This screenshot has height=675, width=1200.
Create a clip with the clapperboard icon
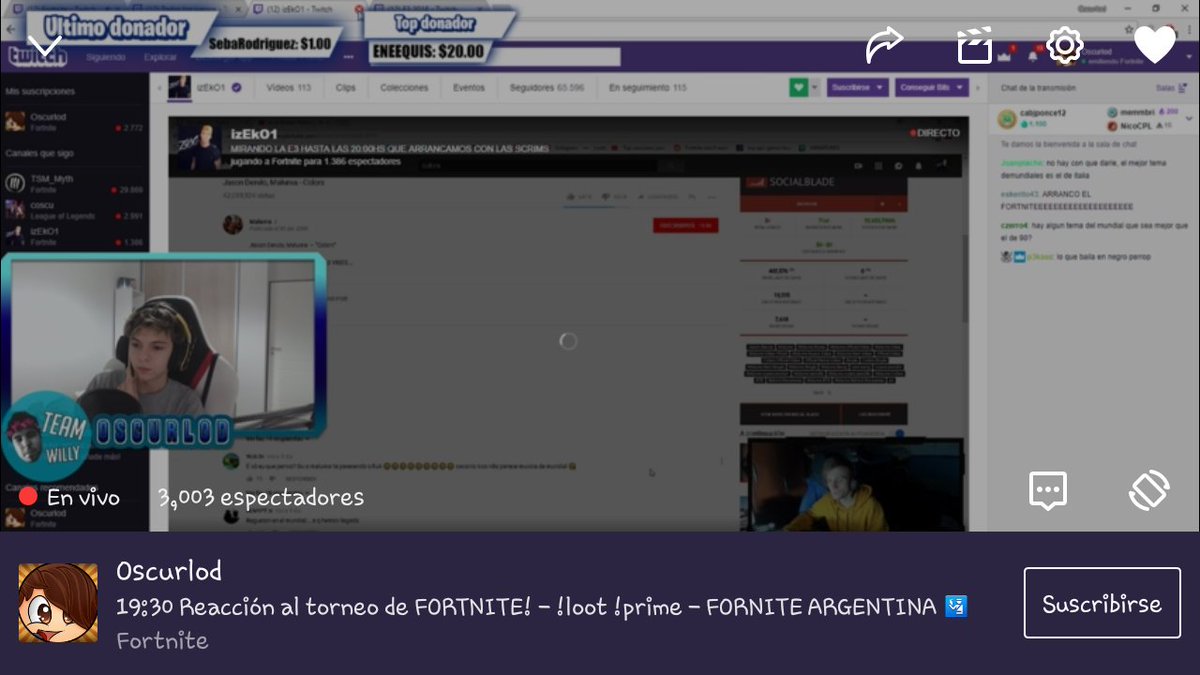pyautogui.click(x=975, y=46)
